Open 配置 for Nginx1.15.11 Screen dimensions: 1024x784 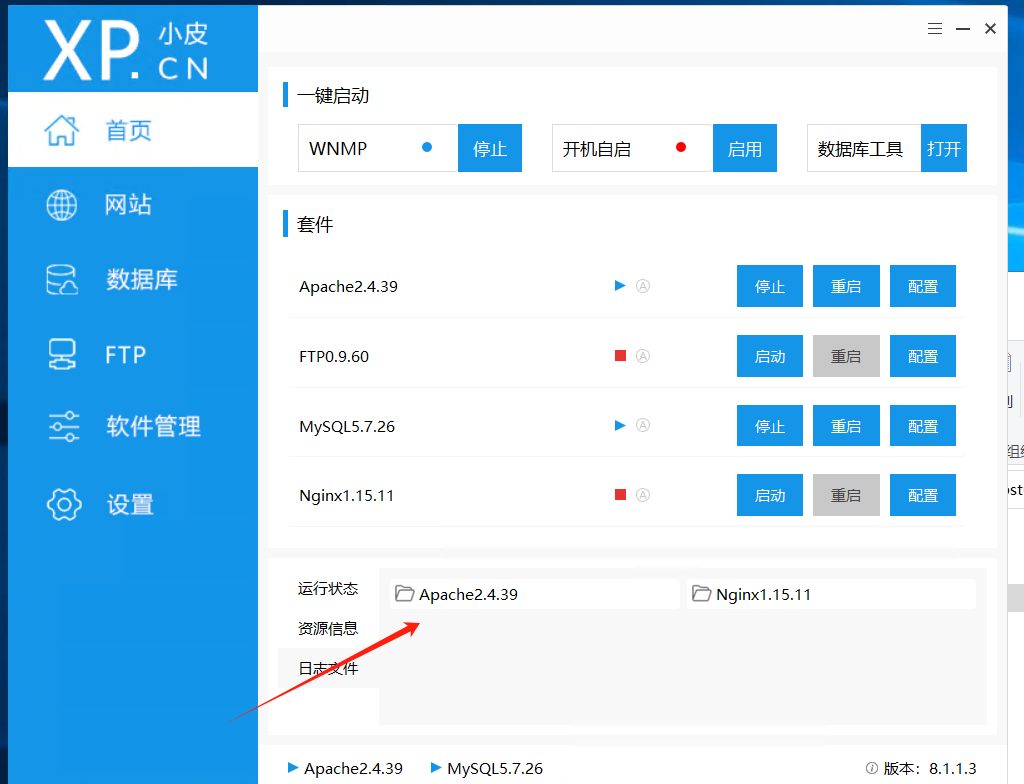(x=923, y=495)
